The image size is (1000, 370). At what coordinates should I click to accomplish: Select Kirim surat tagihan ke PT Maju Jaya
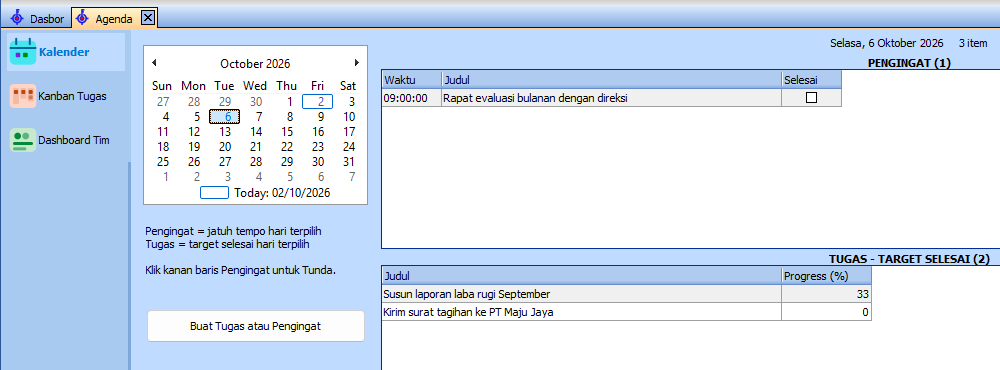582,312
